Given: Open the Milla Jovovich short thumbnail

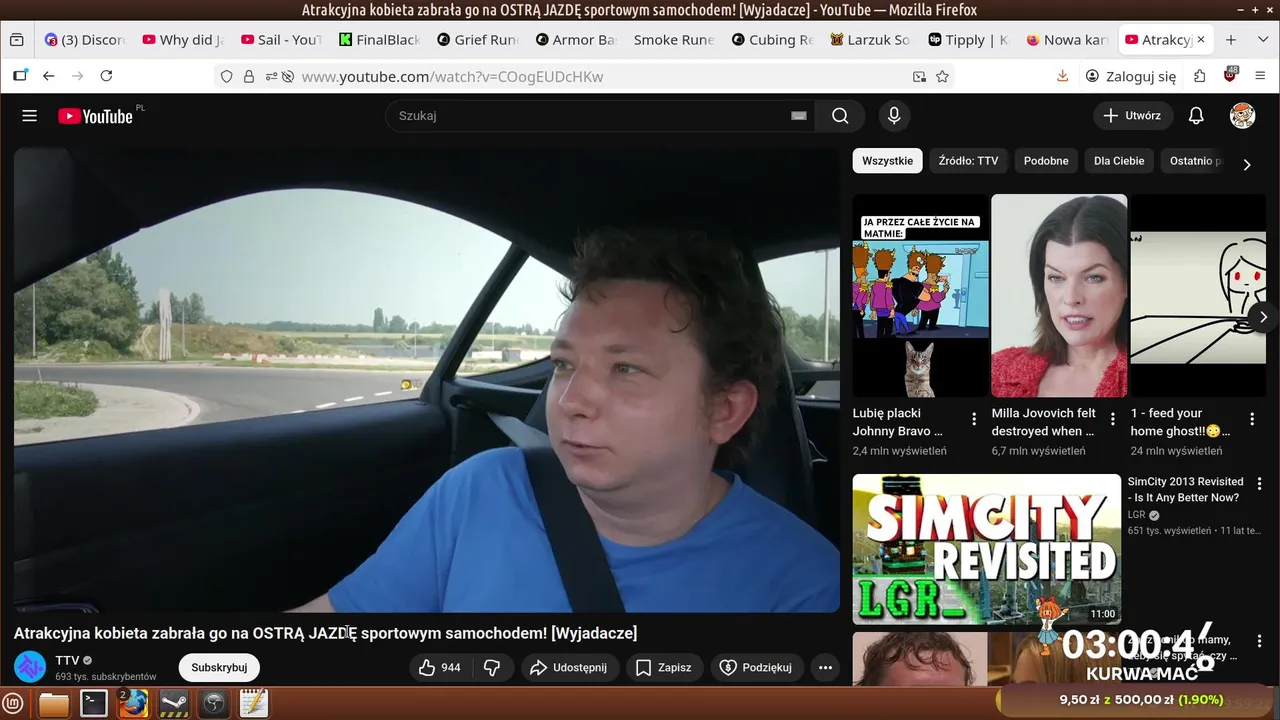Looking at the screenshot, I should 1059,296.
